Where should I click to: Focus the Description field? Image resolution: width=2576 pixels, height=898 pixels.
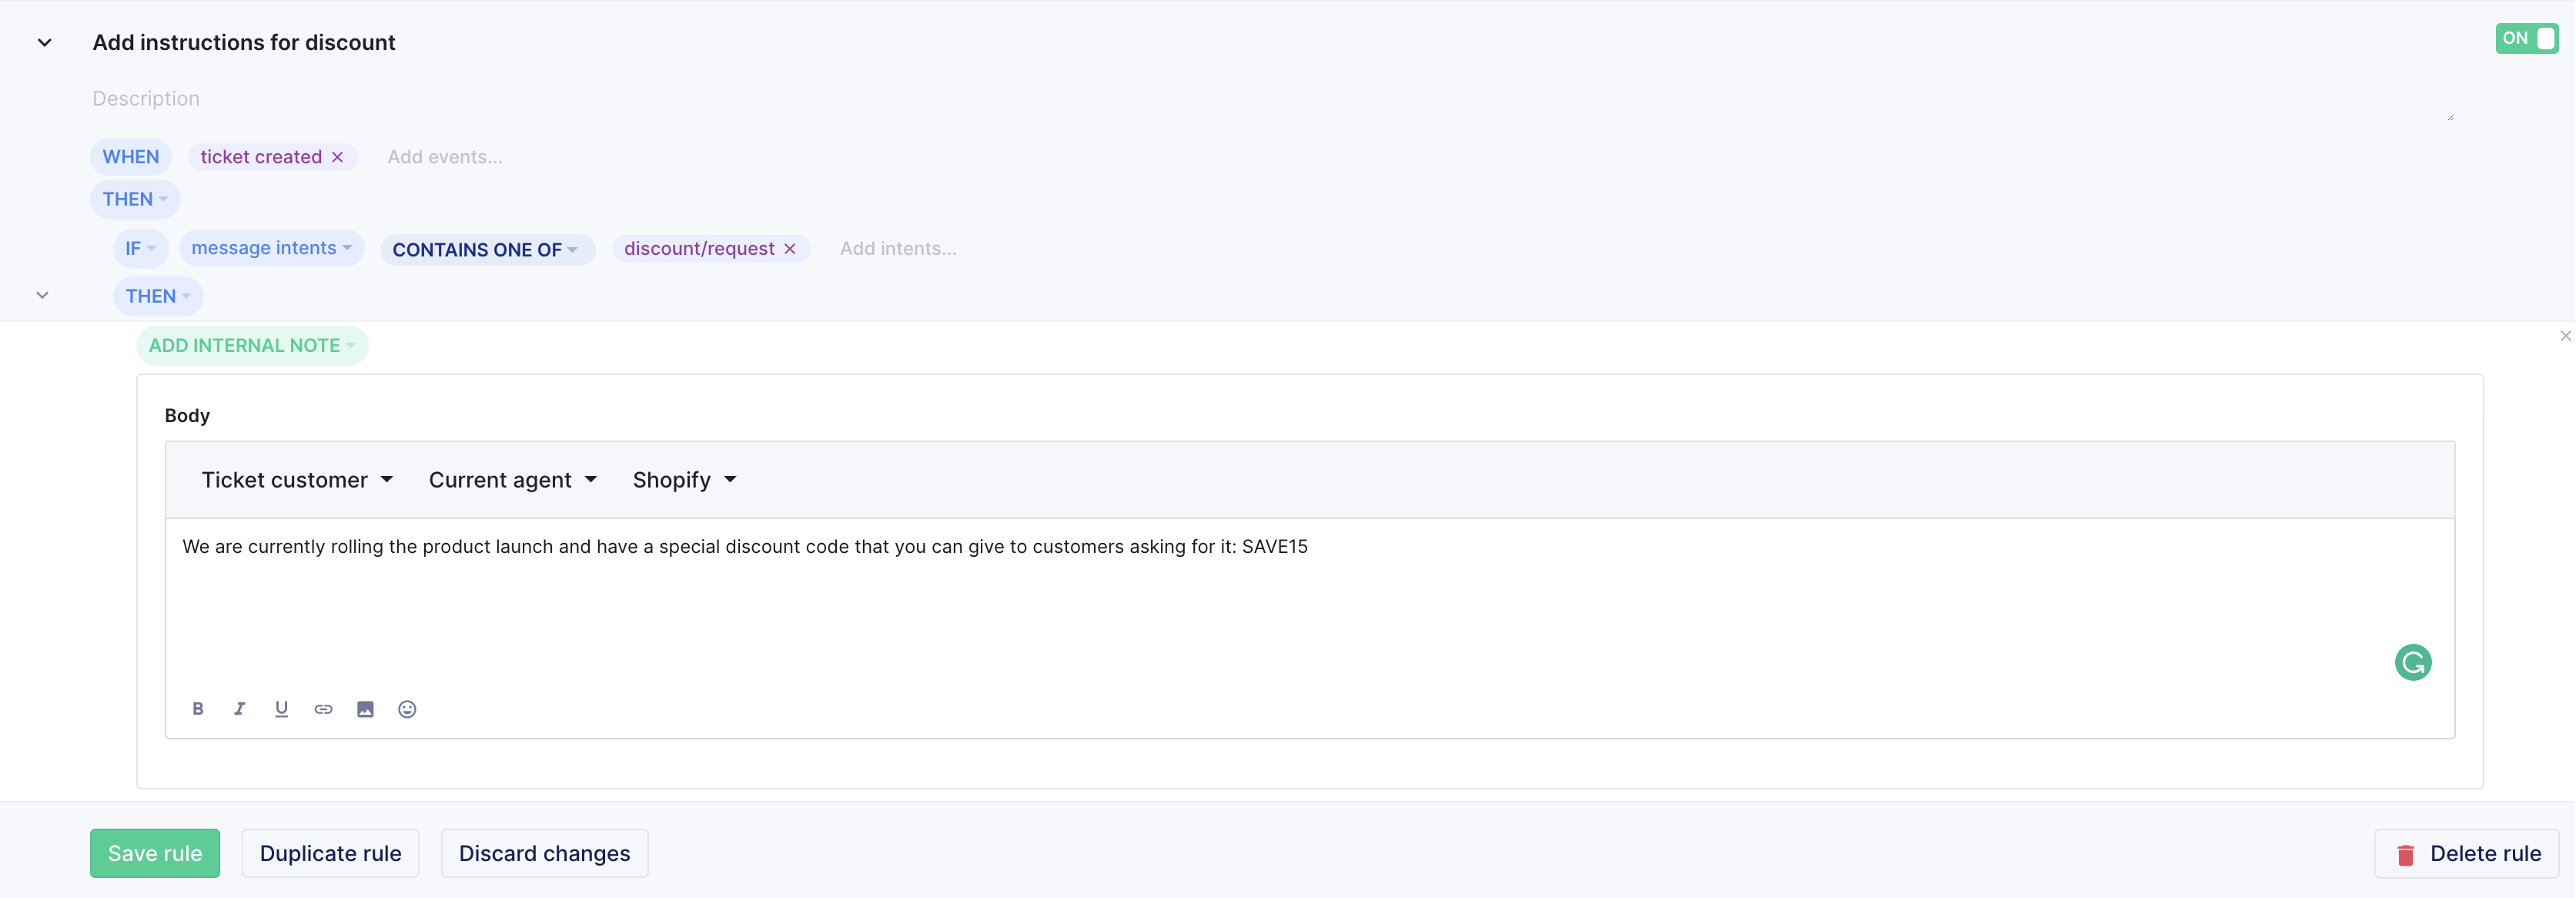1272,99
